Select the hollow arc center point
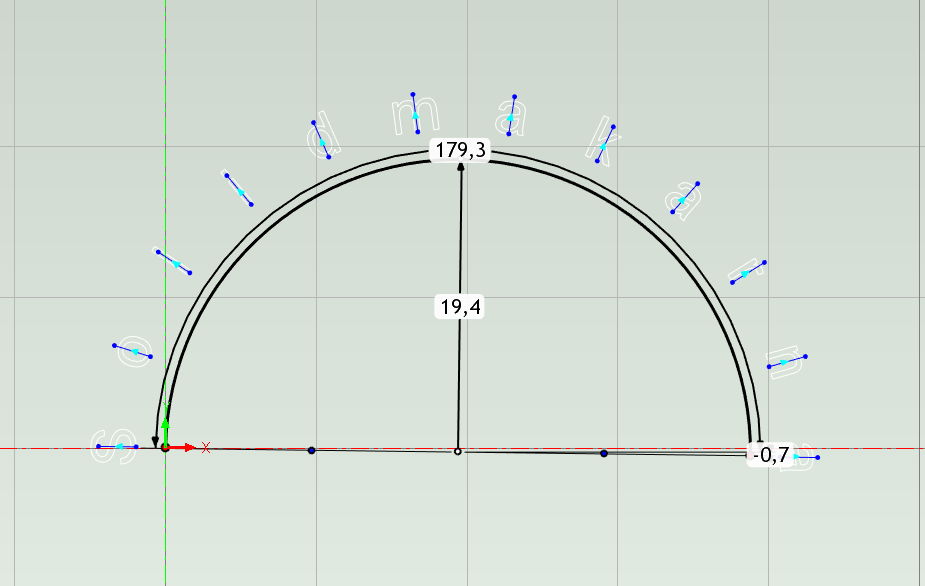 coord(457,451)
